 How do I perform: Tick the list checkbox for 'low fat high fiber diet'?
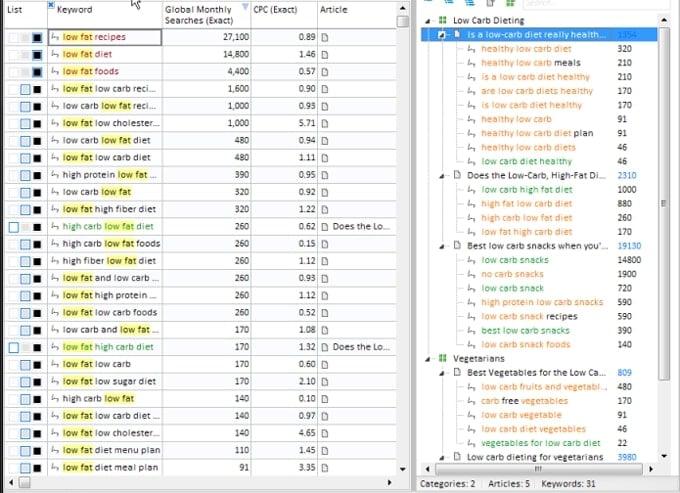pos(25,210)
